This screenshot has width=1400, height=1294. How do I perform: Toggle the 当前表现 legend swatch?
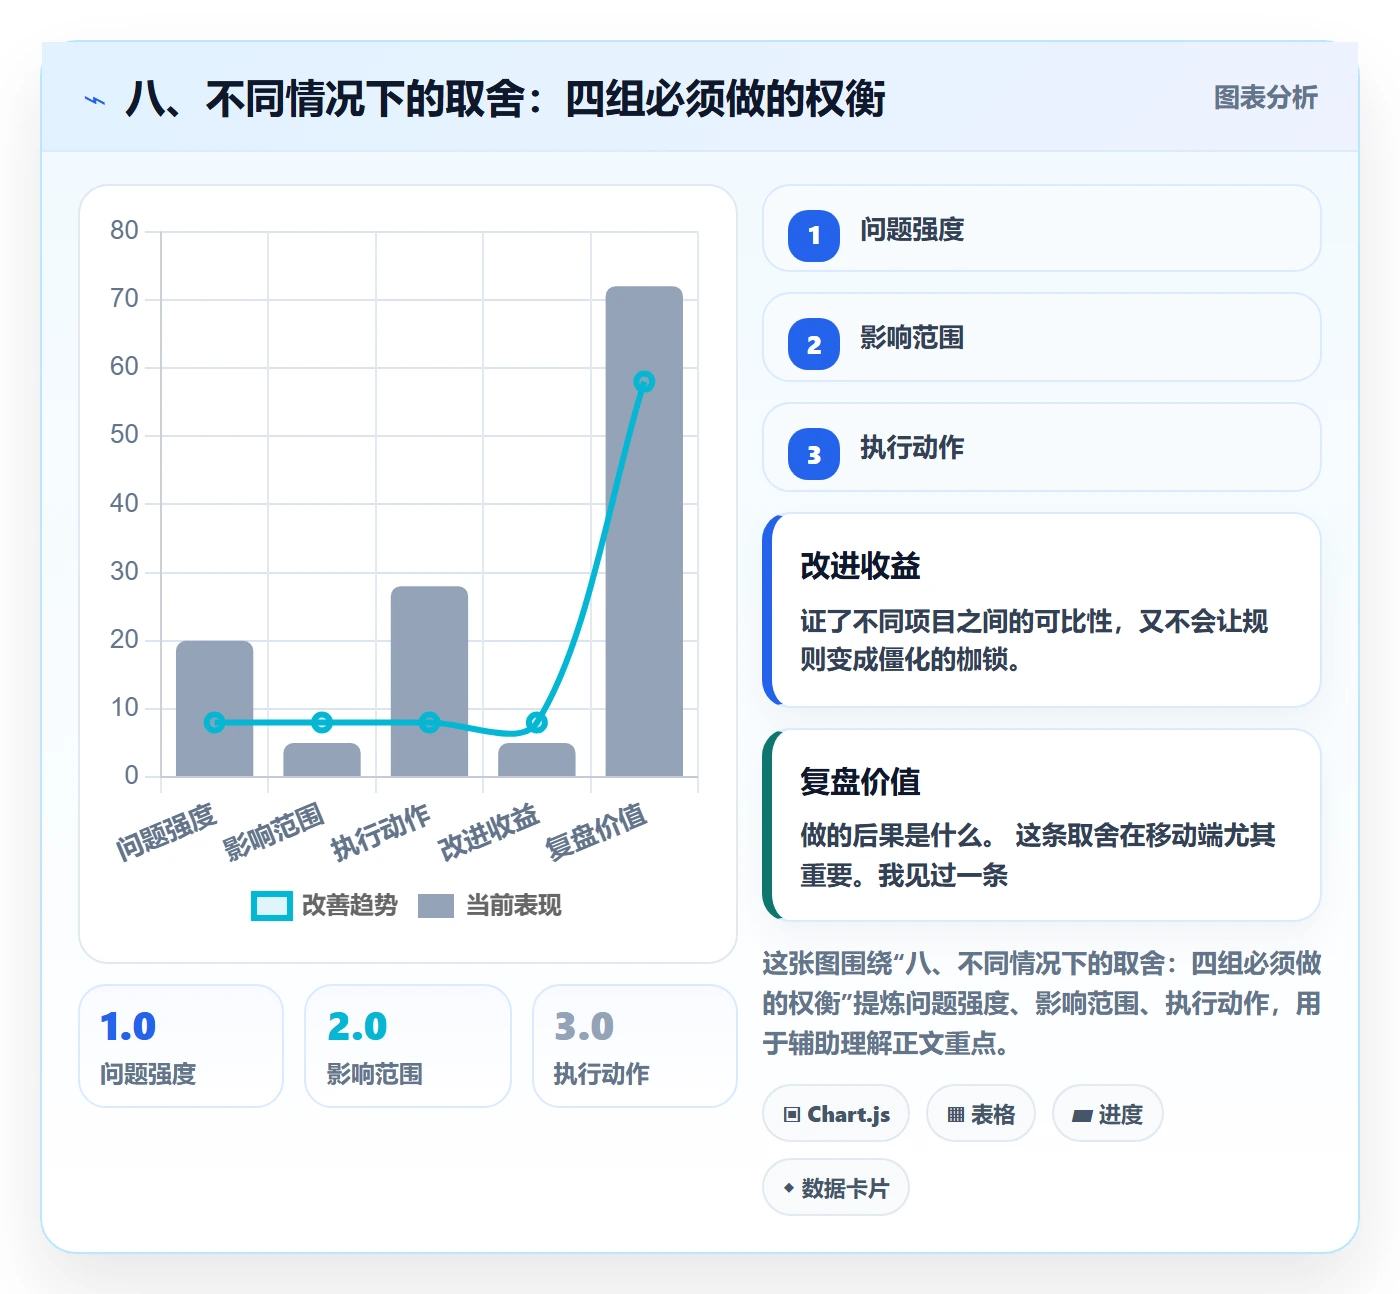pyautogui.click(x=435, y=906)
